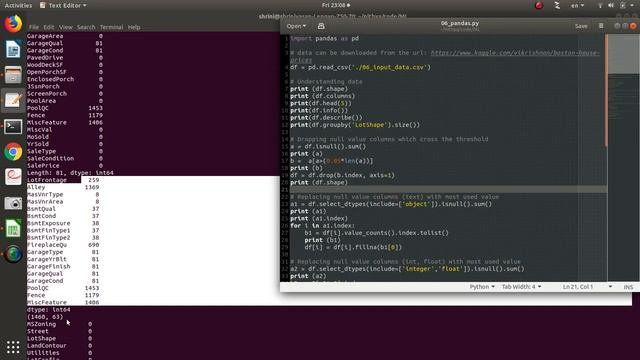Click the df.drop(b.index, axis=1) line
The height and width of the screenshot is (360, 640).
[x=342, y=175]
